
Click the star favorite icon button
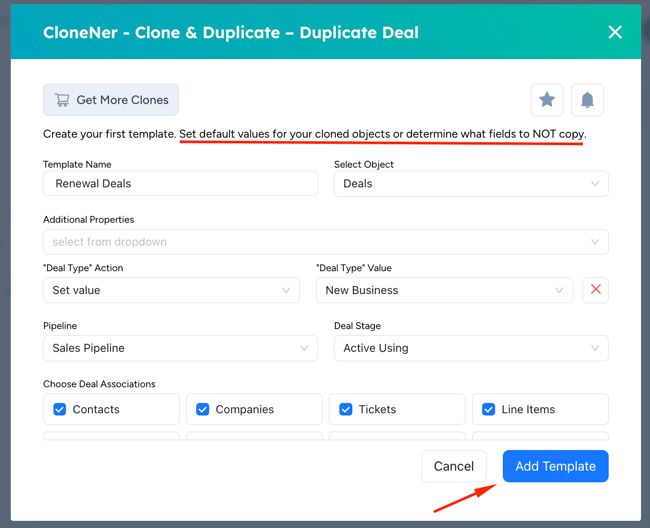coord(547,100)
